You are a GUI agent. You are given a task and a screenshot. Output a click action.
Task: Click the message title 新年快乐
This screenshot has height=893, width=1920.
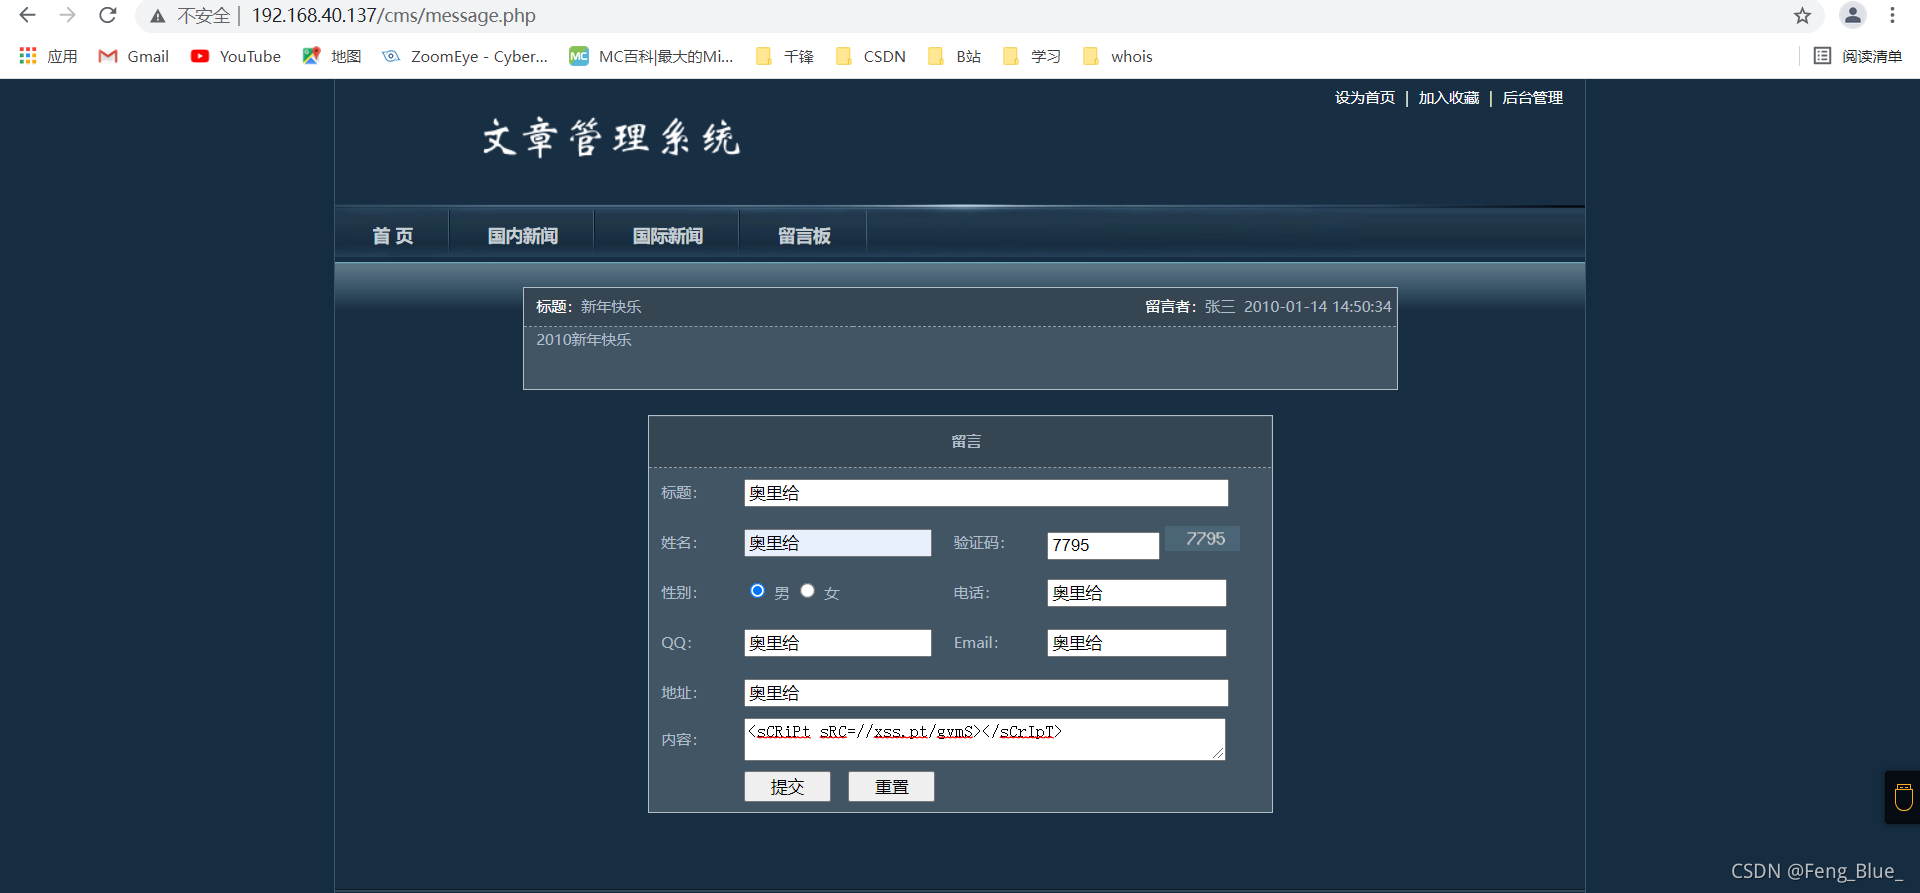point(611,307)
